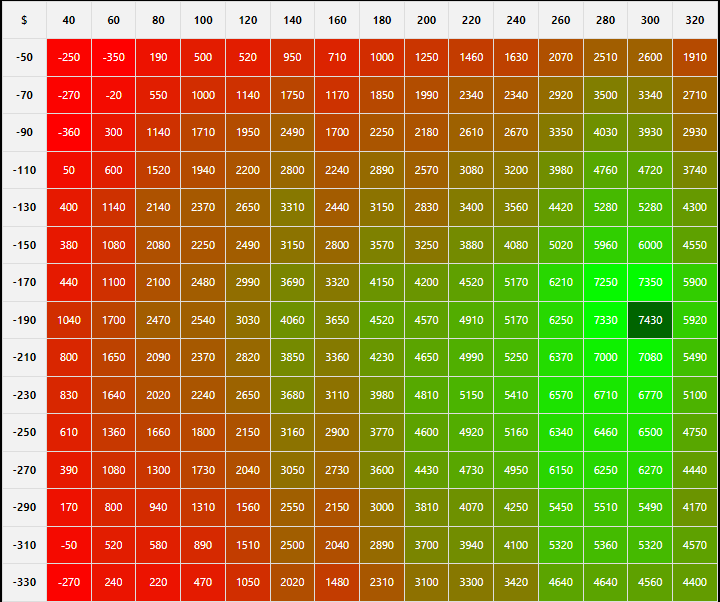Click the bottom-right cell showing 4400
This screenshot has width=720, height=602.
tap(695, 582)
